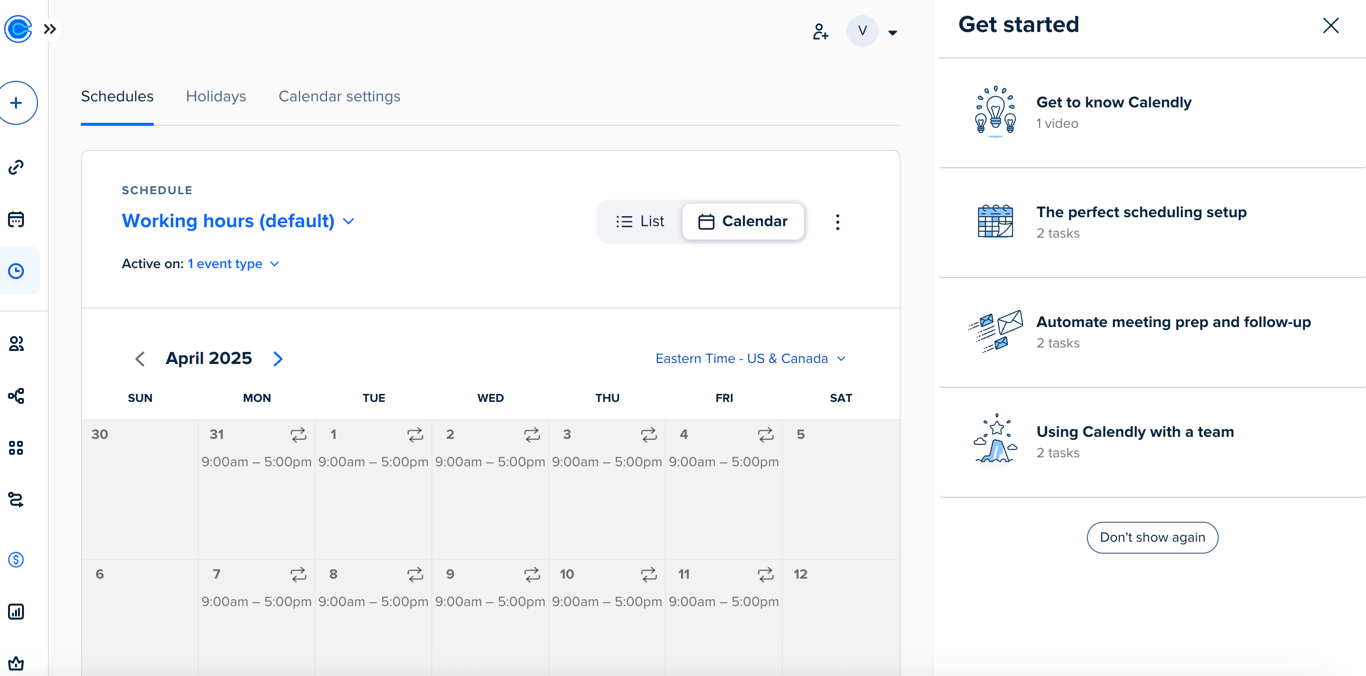Open the people Contacts icon in sidebar
This screenshot has height=676, width=1366.
[17, 344]
